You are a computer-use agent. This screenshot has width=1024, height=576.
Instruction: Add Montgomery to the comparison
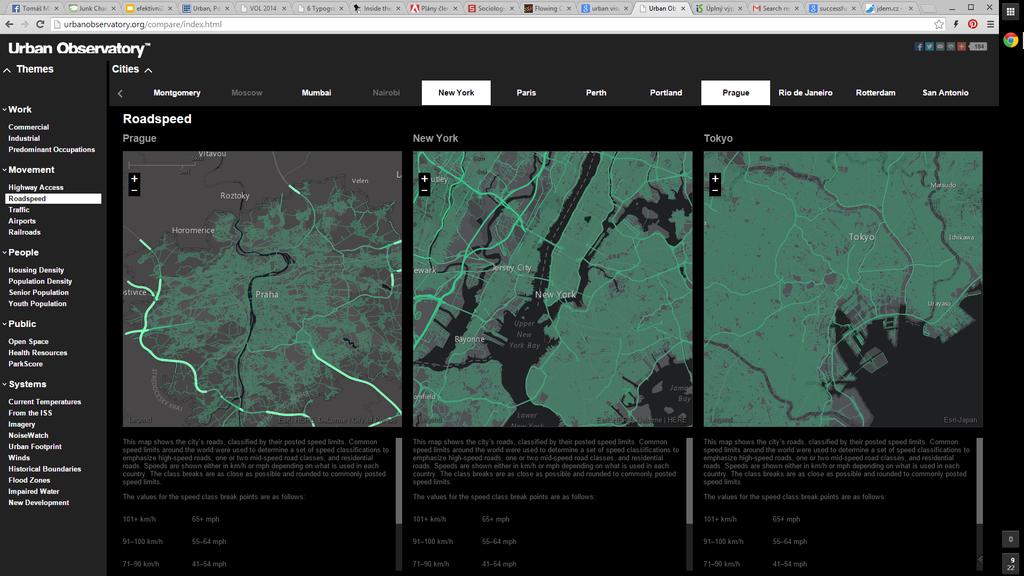(x=177, y=93)
